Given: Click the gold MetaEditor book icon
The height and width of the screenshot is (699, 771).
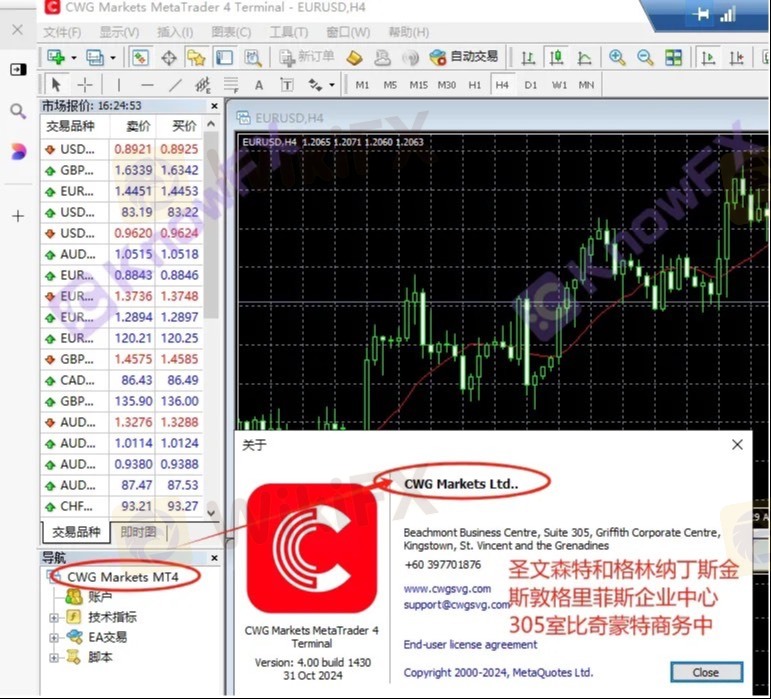Looking at the screenshot, I should [355, 58].
